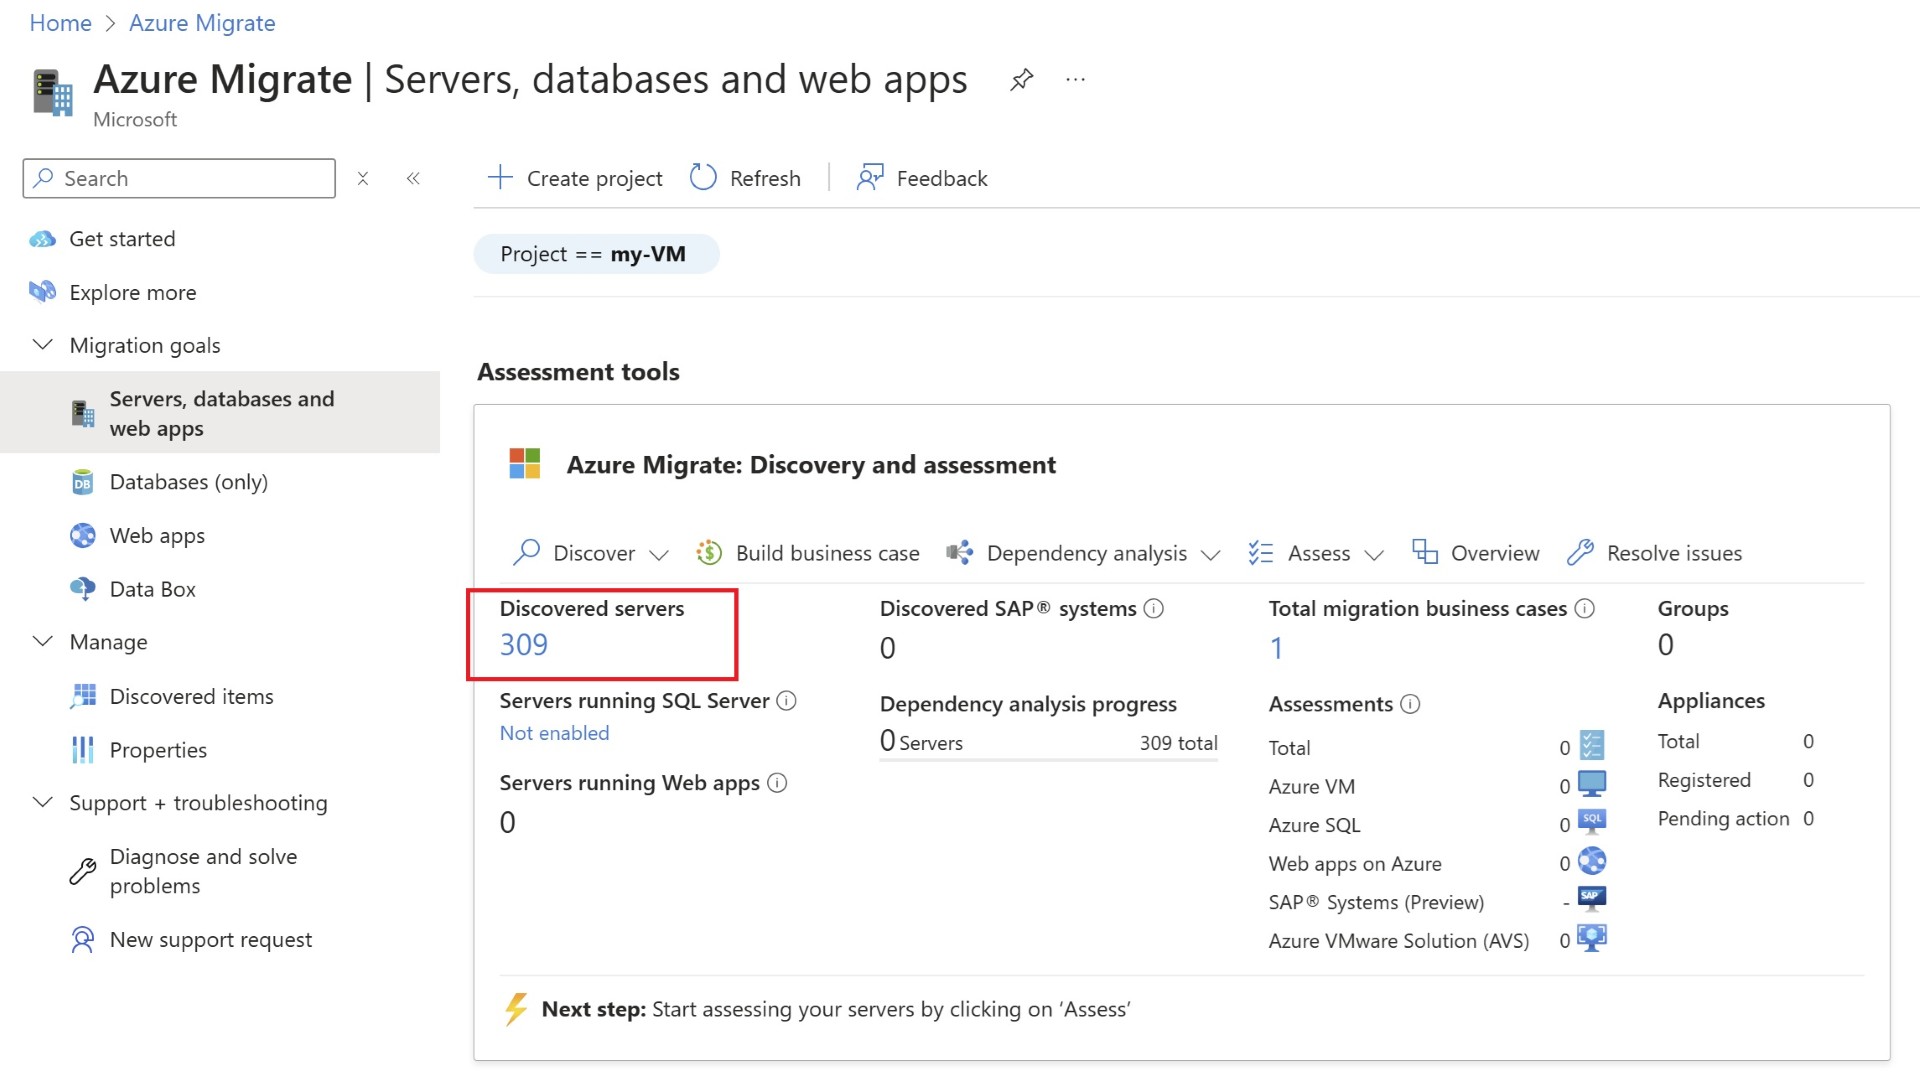This screenshot has width=1920, height=1077.
Task: Open the Feedback form
Action: (922, 178)
